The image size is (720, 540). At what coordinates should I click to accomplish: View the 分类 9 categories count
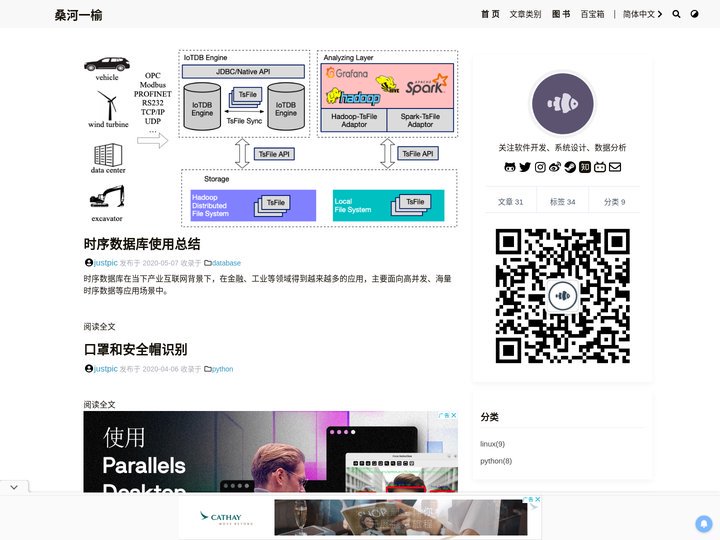(614, 202)
